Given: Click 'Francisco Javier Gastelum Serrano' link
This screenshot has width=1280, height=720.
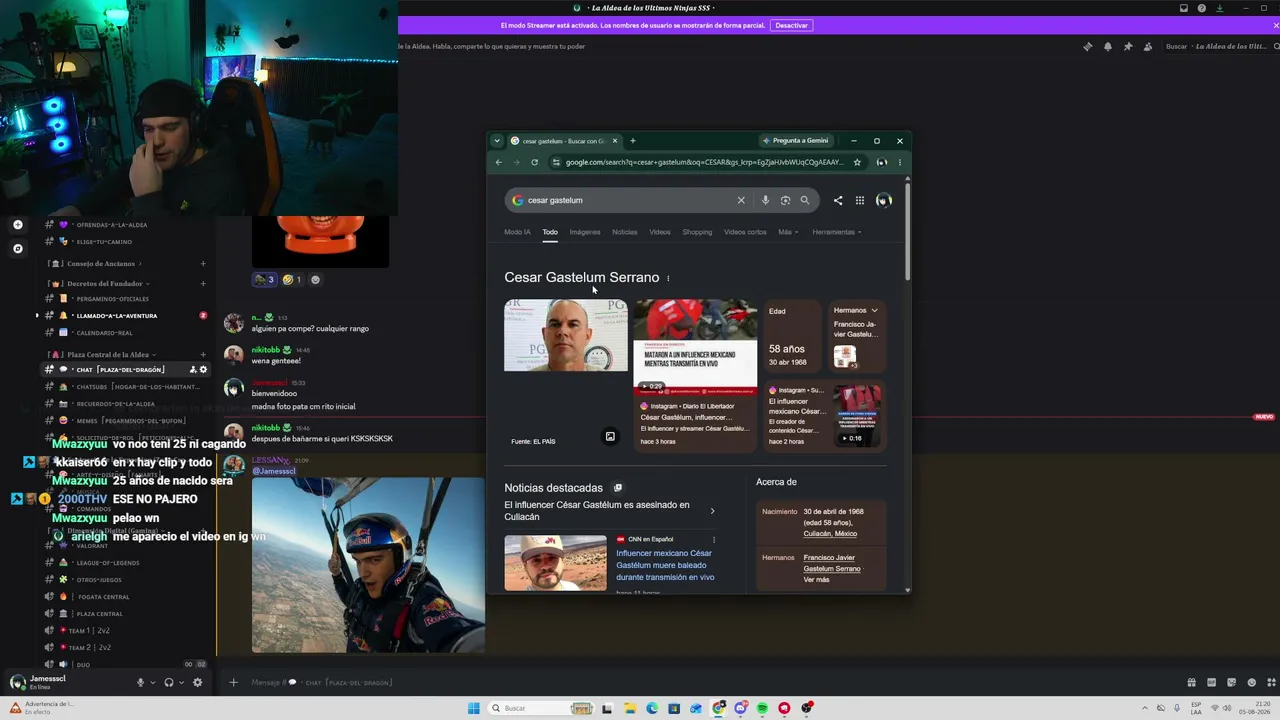Looking at the screenshot, I should [x=832, y=563].
